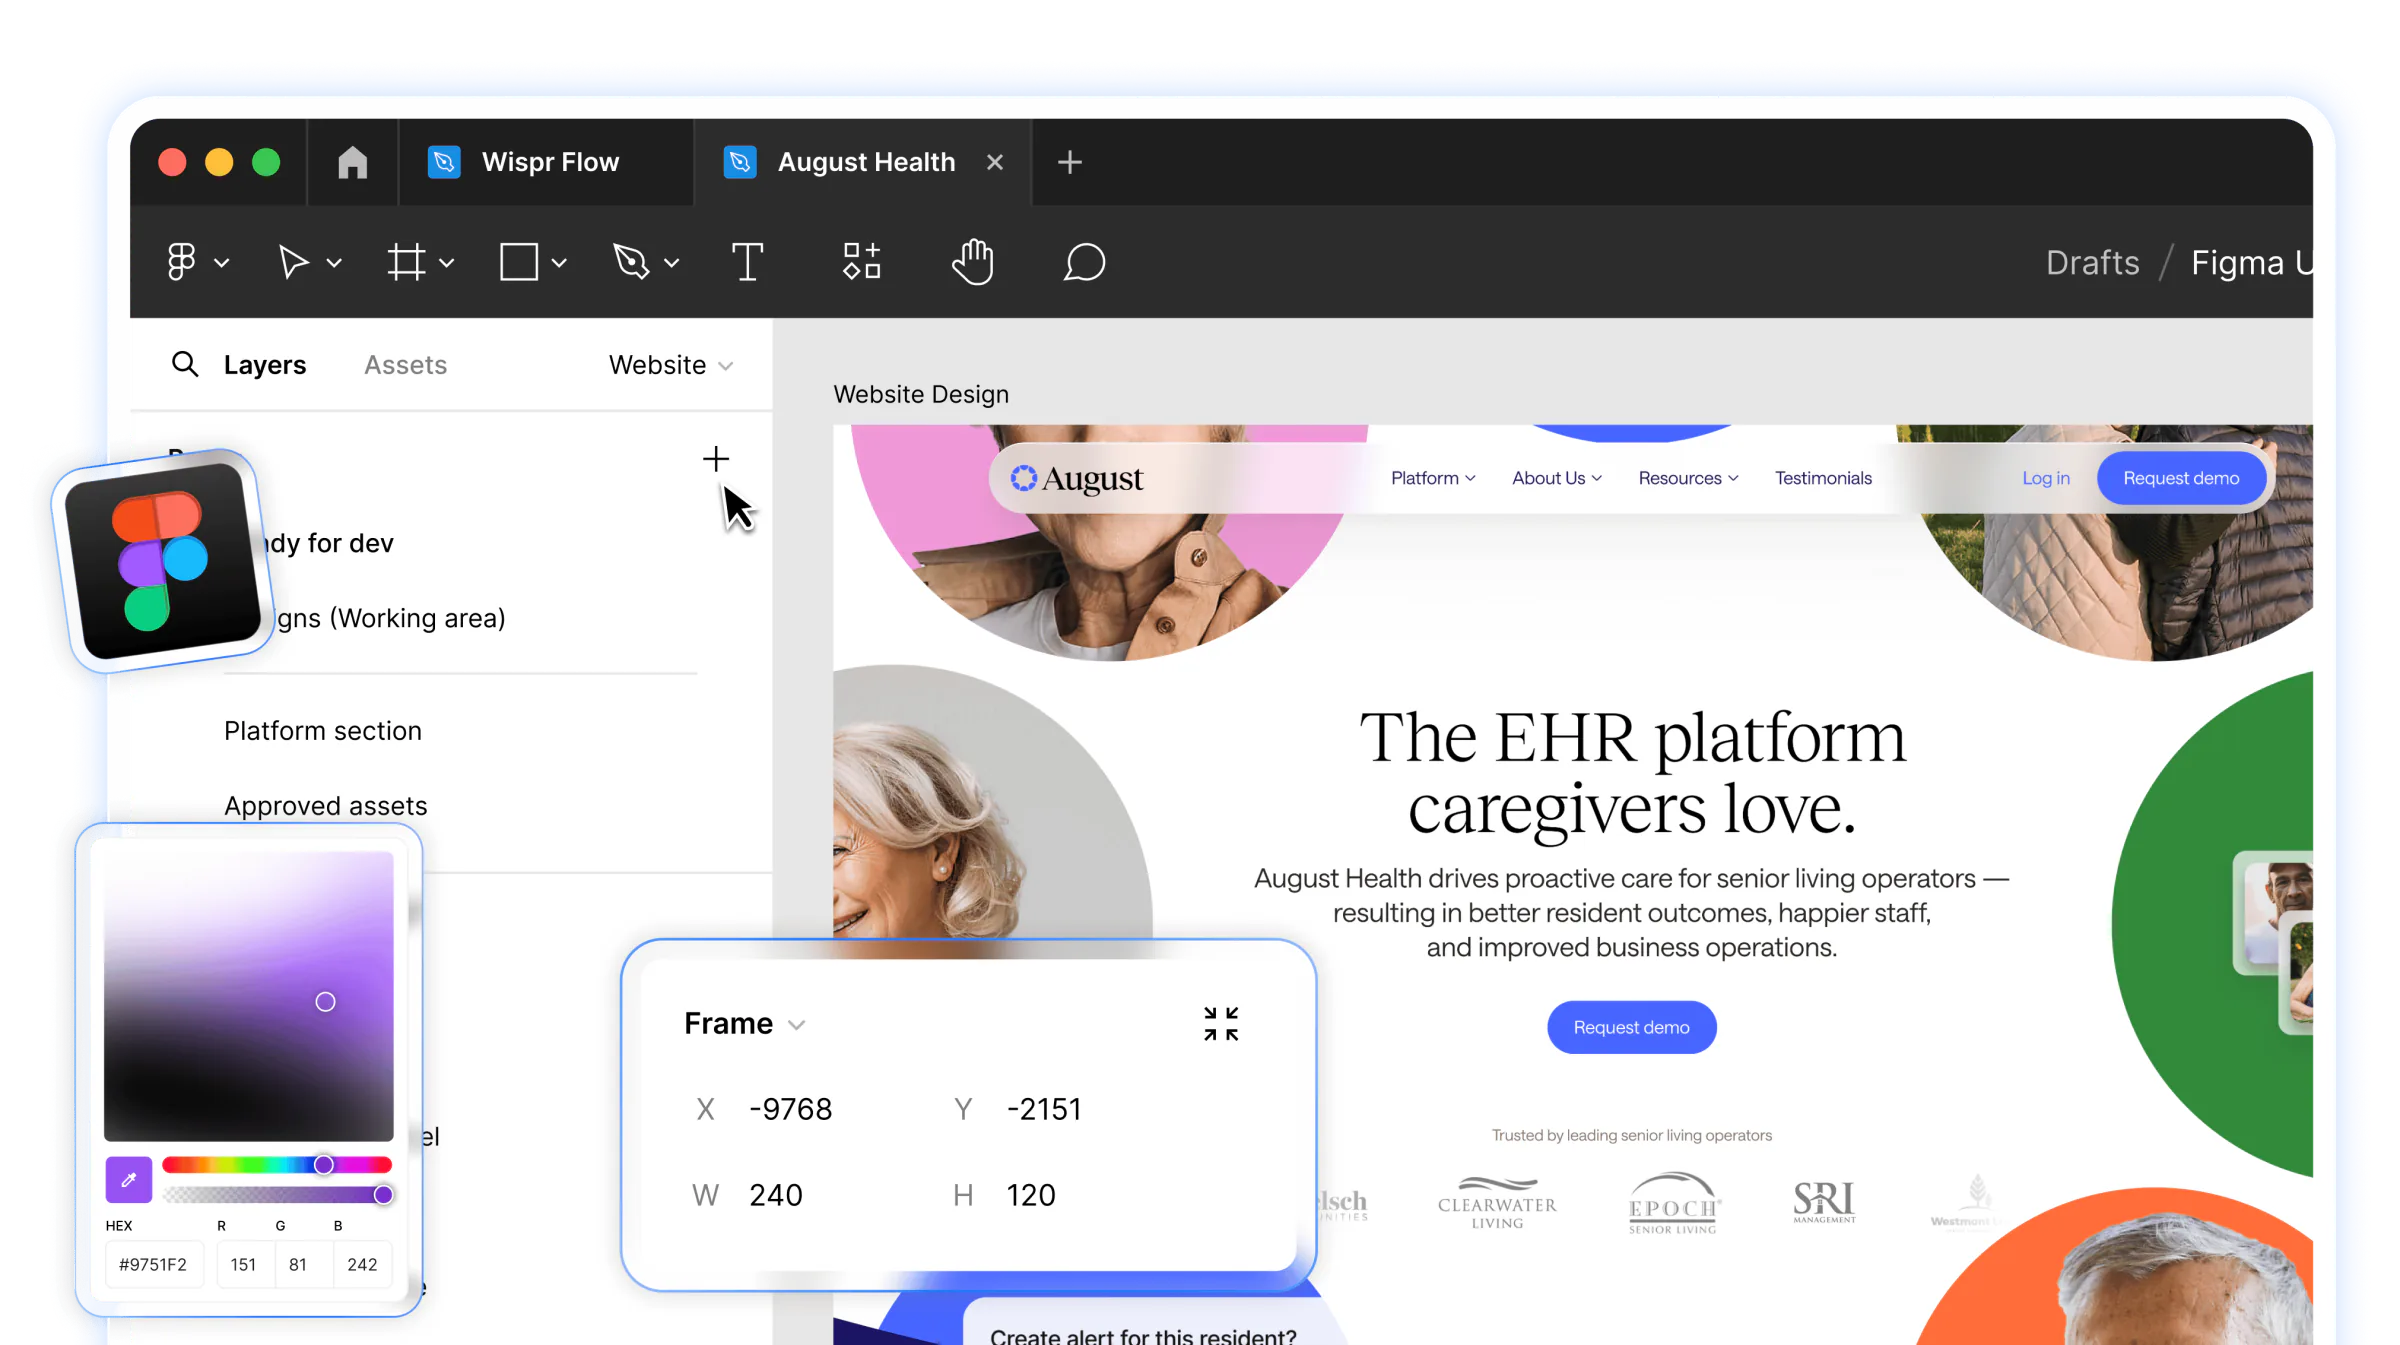
Task: Expand shape tool options chevron
Action: (559, 263)
